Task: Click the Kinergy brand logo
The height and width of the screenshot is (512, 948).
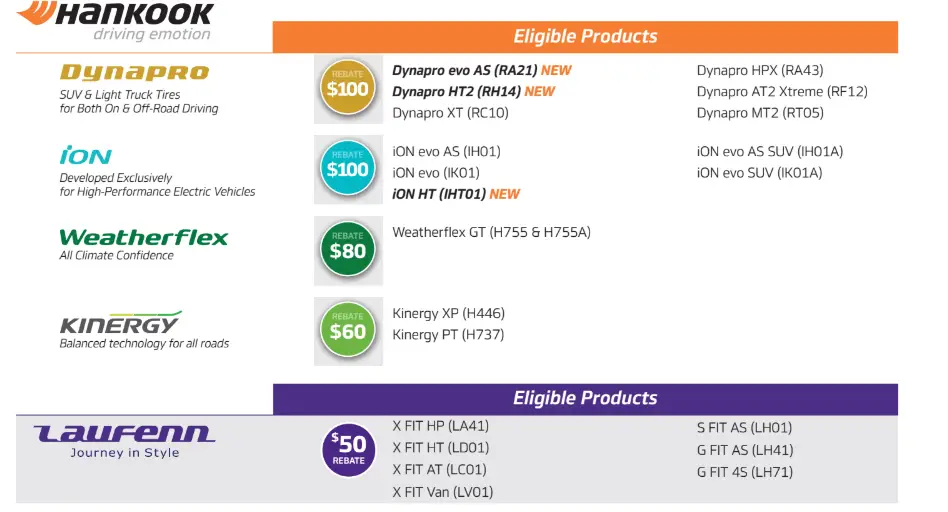Action: point(120,322)
